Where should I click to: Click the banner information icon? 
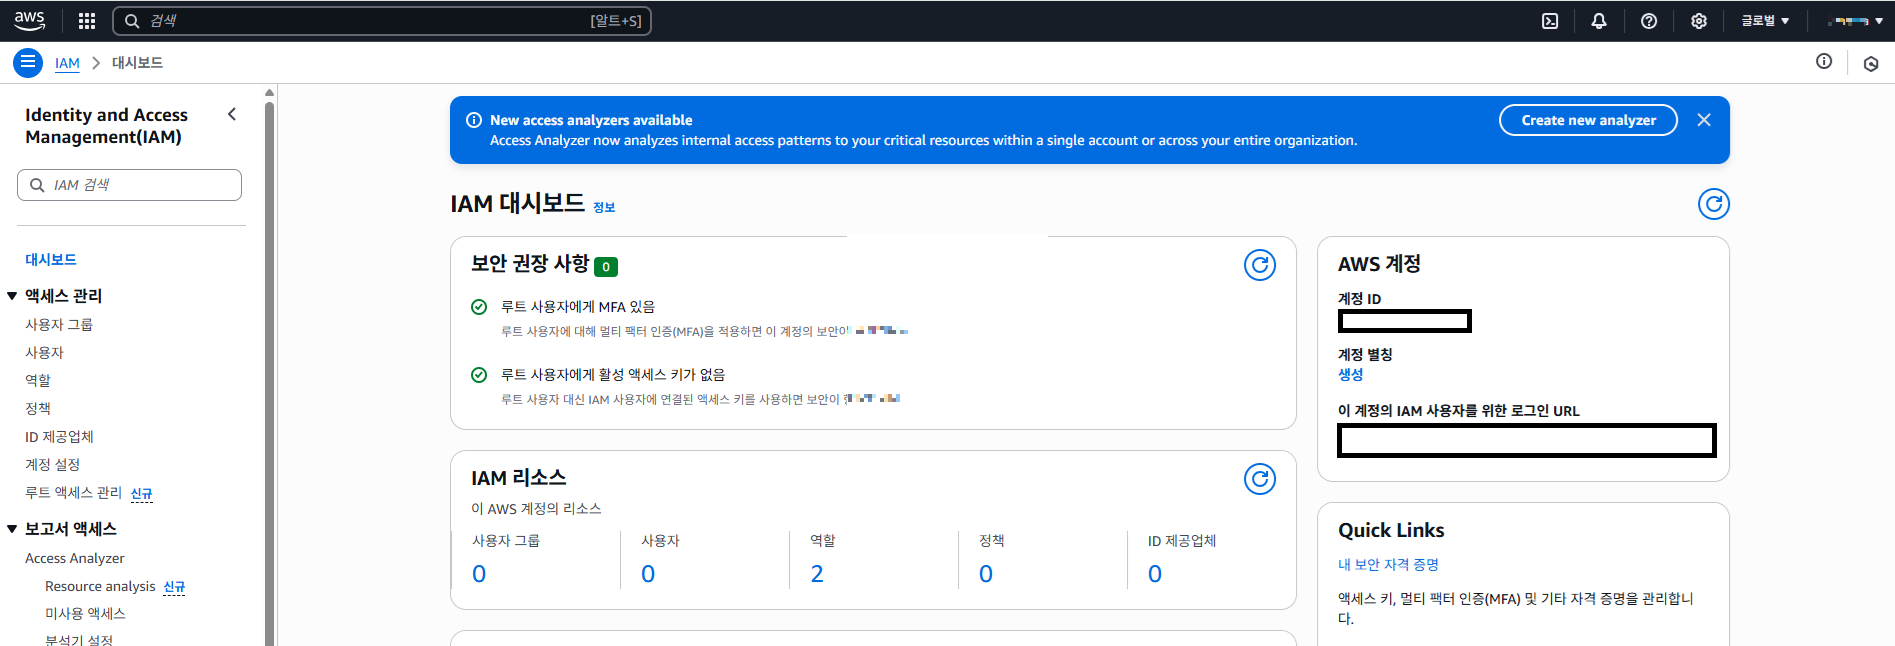[x=474, y=120]
